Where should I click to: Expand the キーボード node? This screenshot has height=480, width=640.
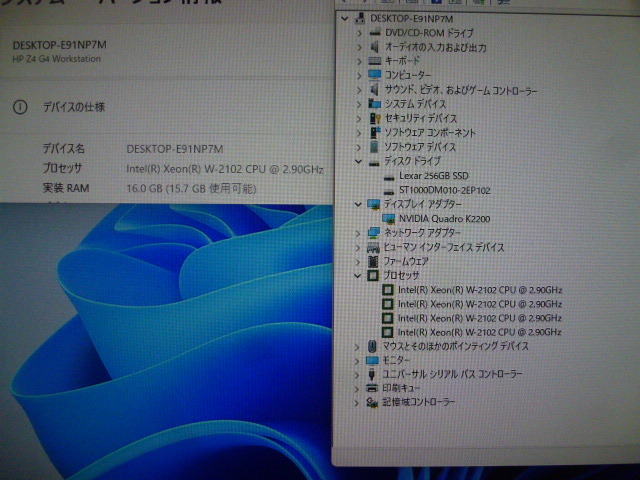(360, 62)
